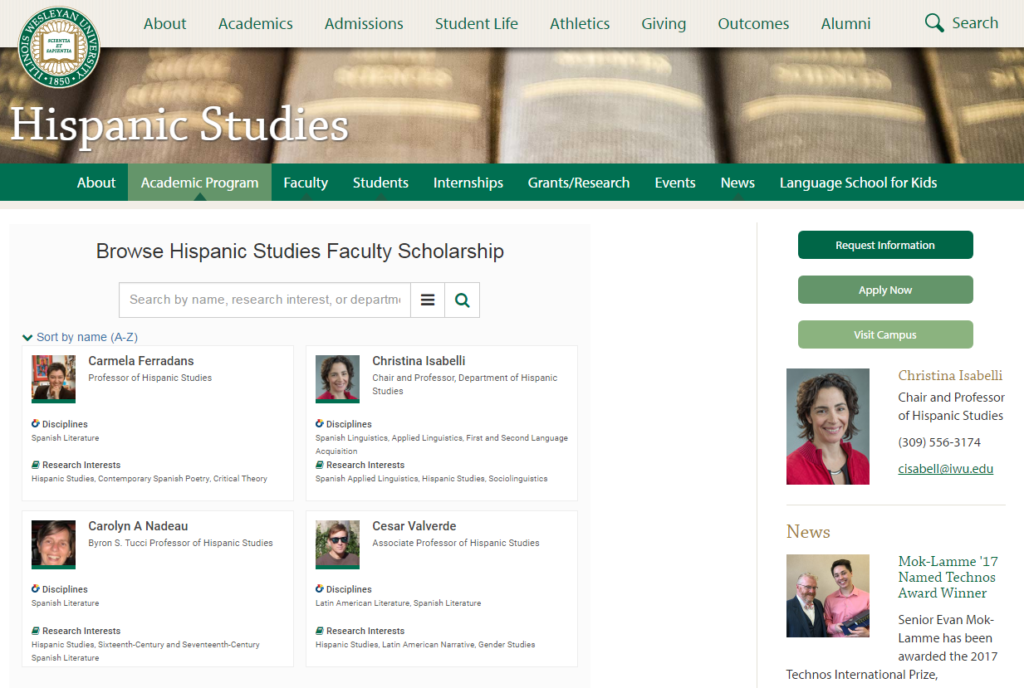Screen dimensions: 1024x688
Task: Open Carmela Ferradans profile name
Action: click(x=141, y=361)
